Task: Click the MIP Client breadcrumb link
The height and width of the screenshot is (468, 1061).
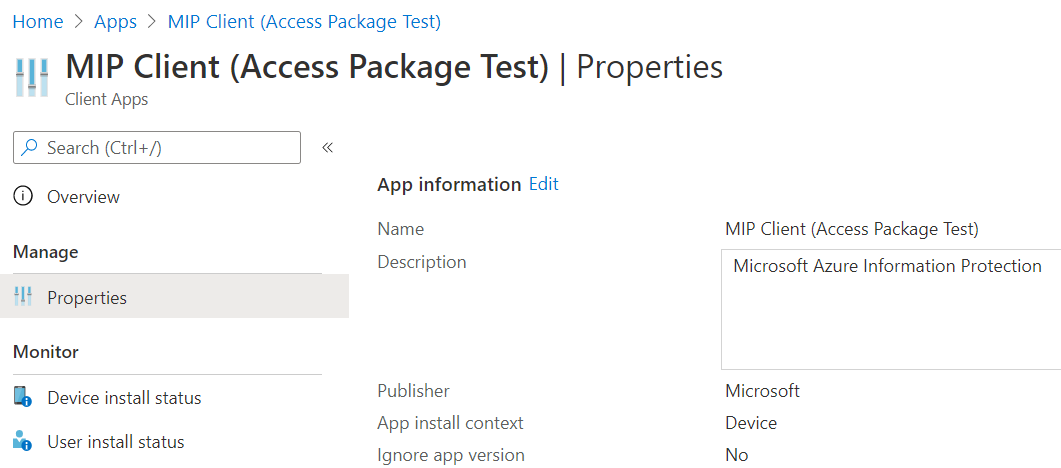Action: (x=304, y=21)
